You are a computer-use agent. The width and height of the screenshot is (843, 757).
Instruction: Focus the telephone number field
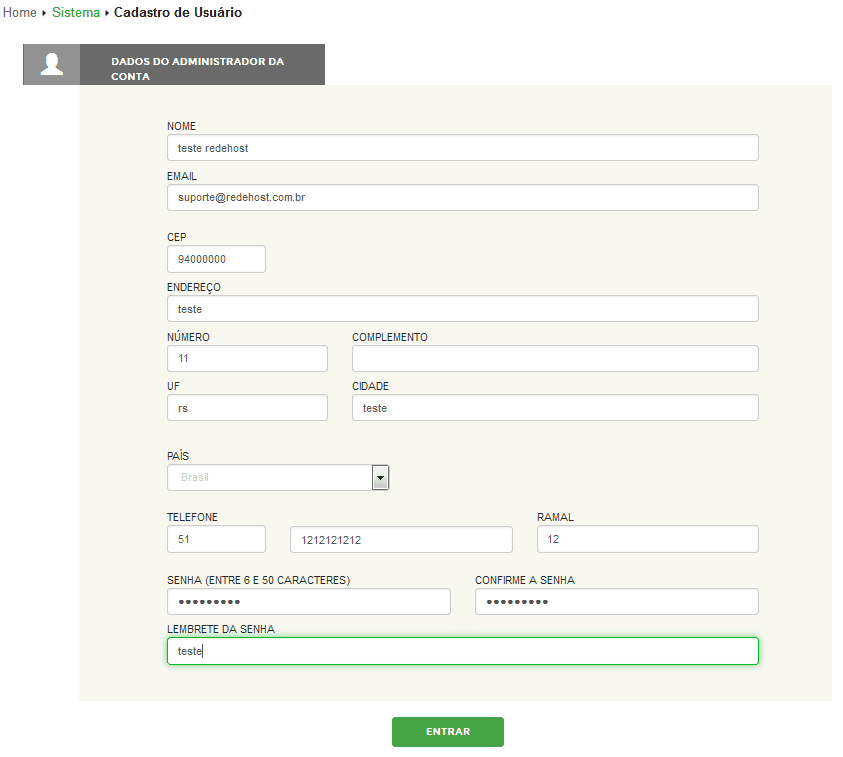tap(400, 540)
